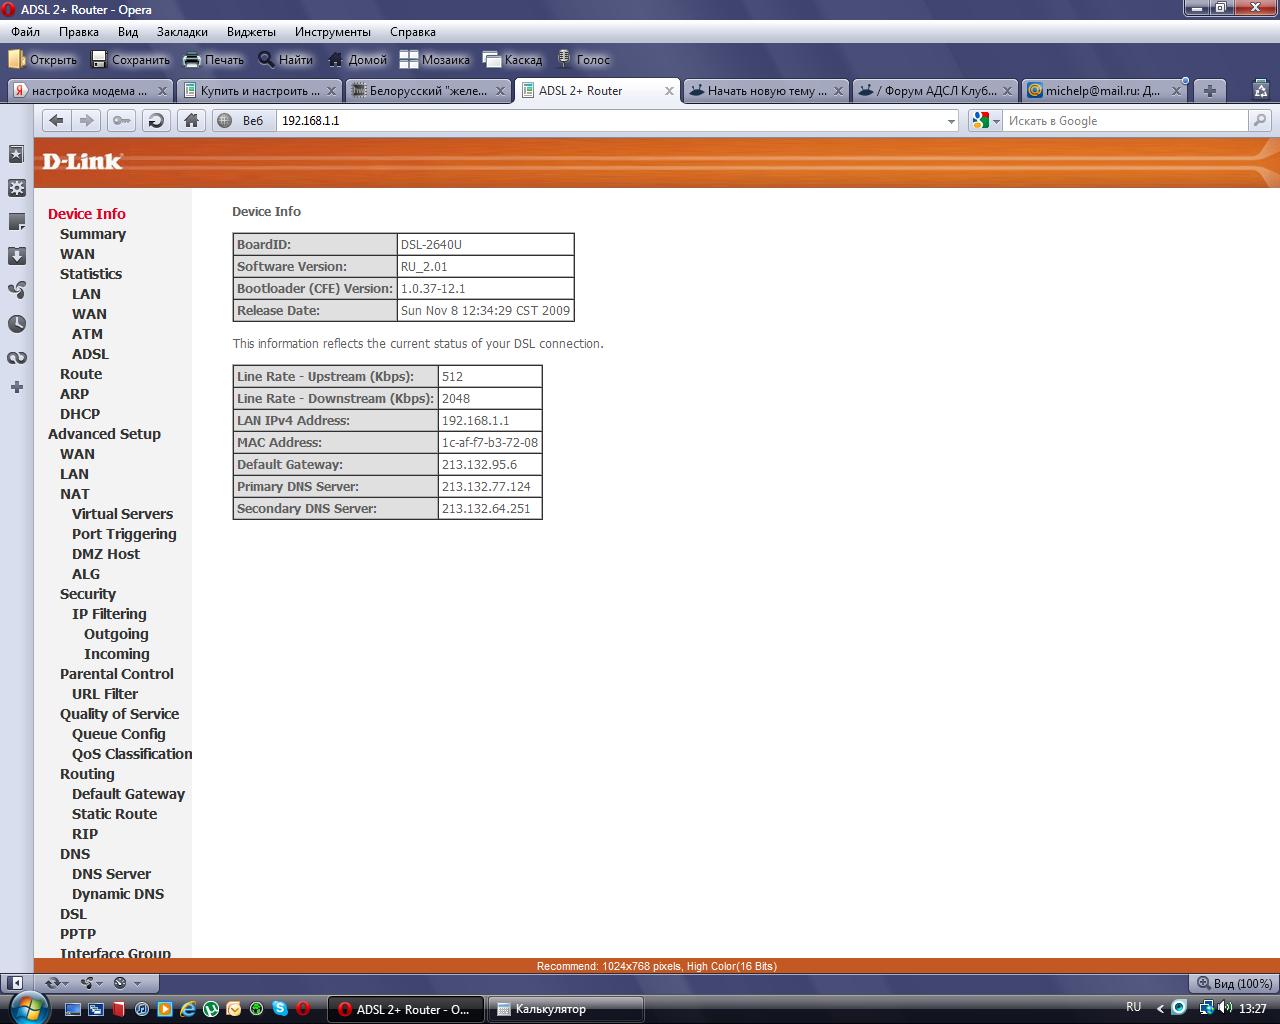Open the links sidebar panel icon
Image resolution: width=1280 pixels, height=1024 pixels.
(x=17, y=358)
